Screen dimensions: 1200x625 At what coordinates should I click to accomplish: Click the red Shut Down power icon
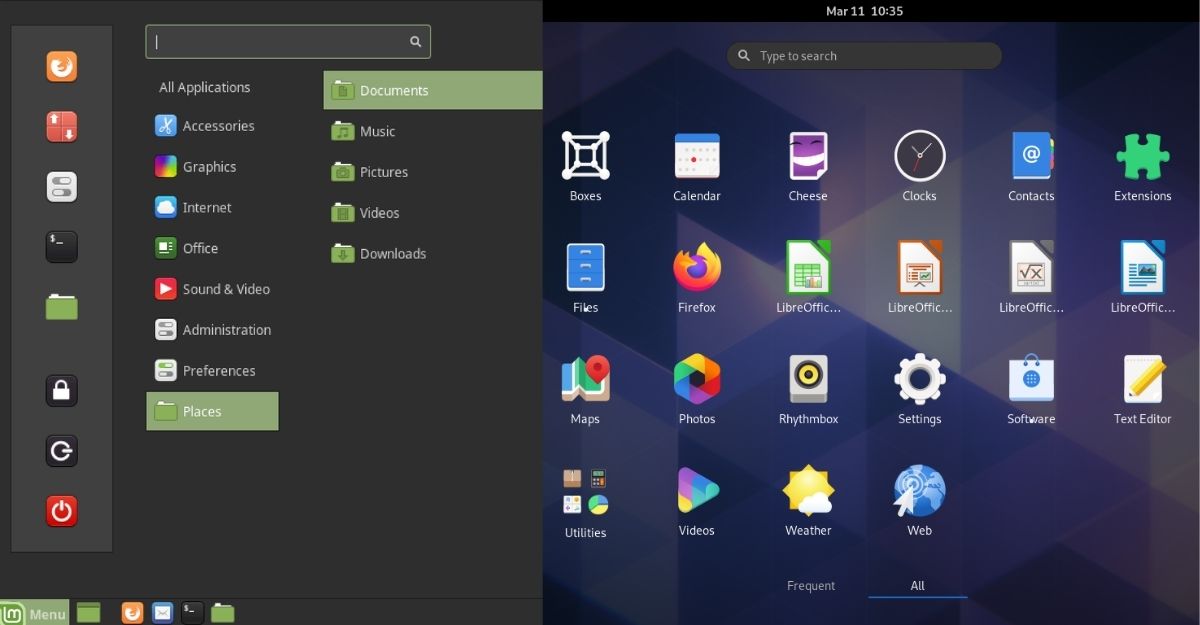pyautogui.click(x=62, y=511)
